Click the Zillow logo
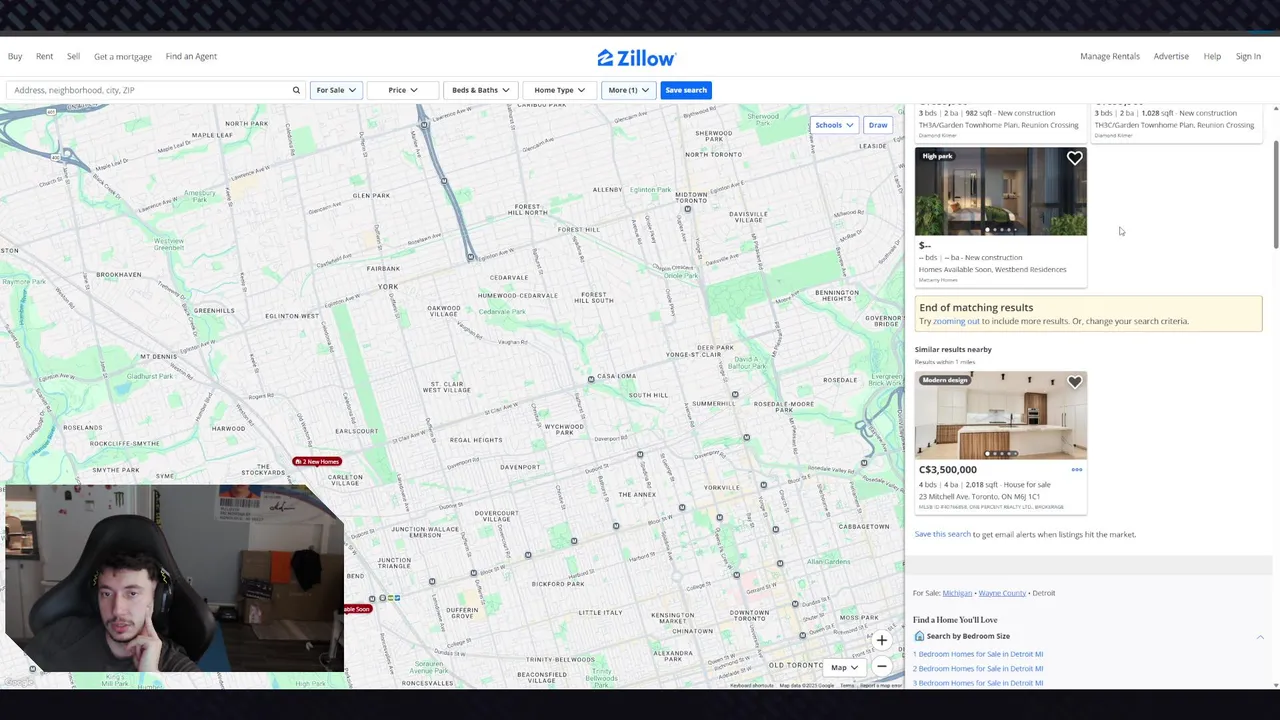Screen dimensions: 1280x720 click(637, 58)
